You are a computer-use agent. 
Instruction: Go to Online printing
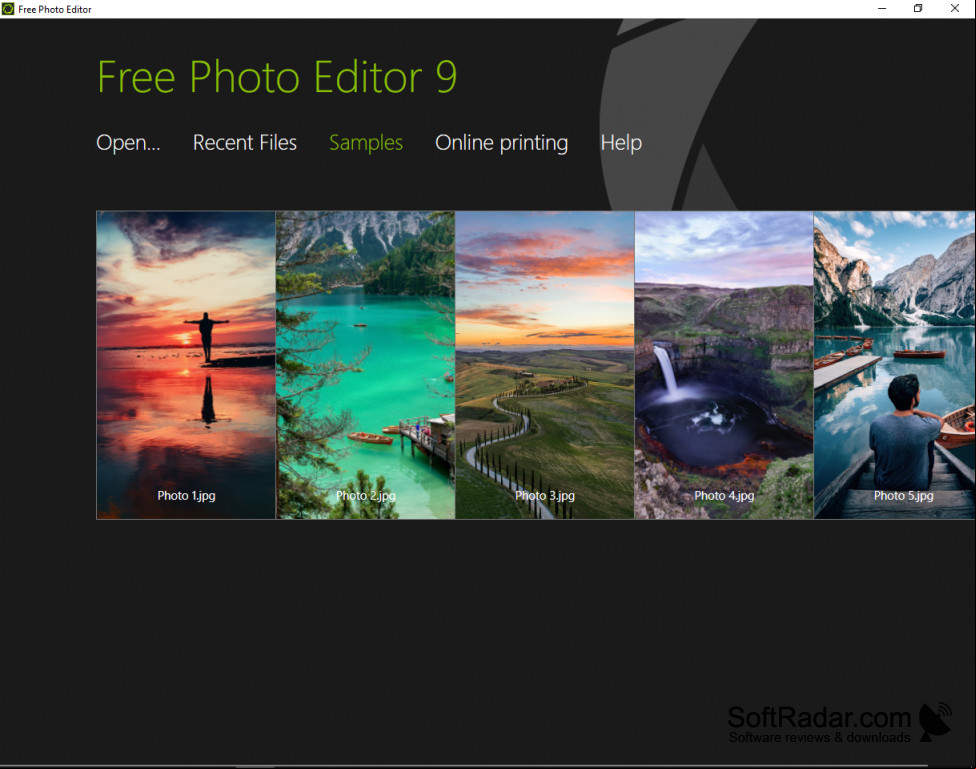(501, 143)
